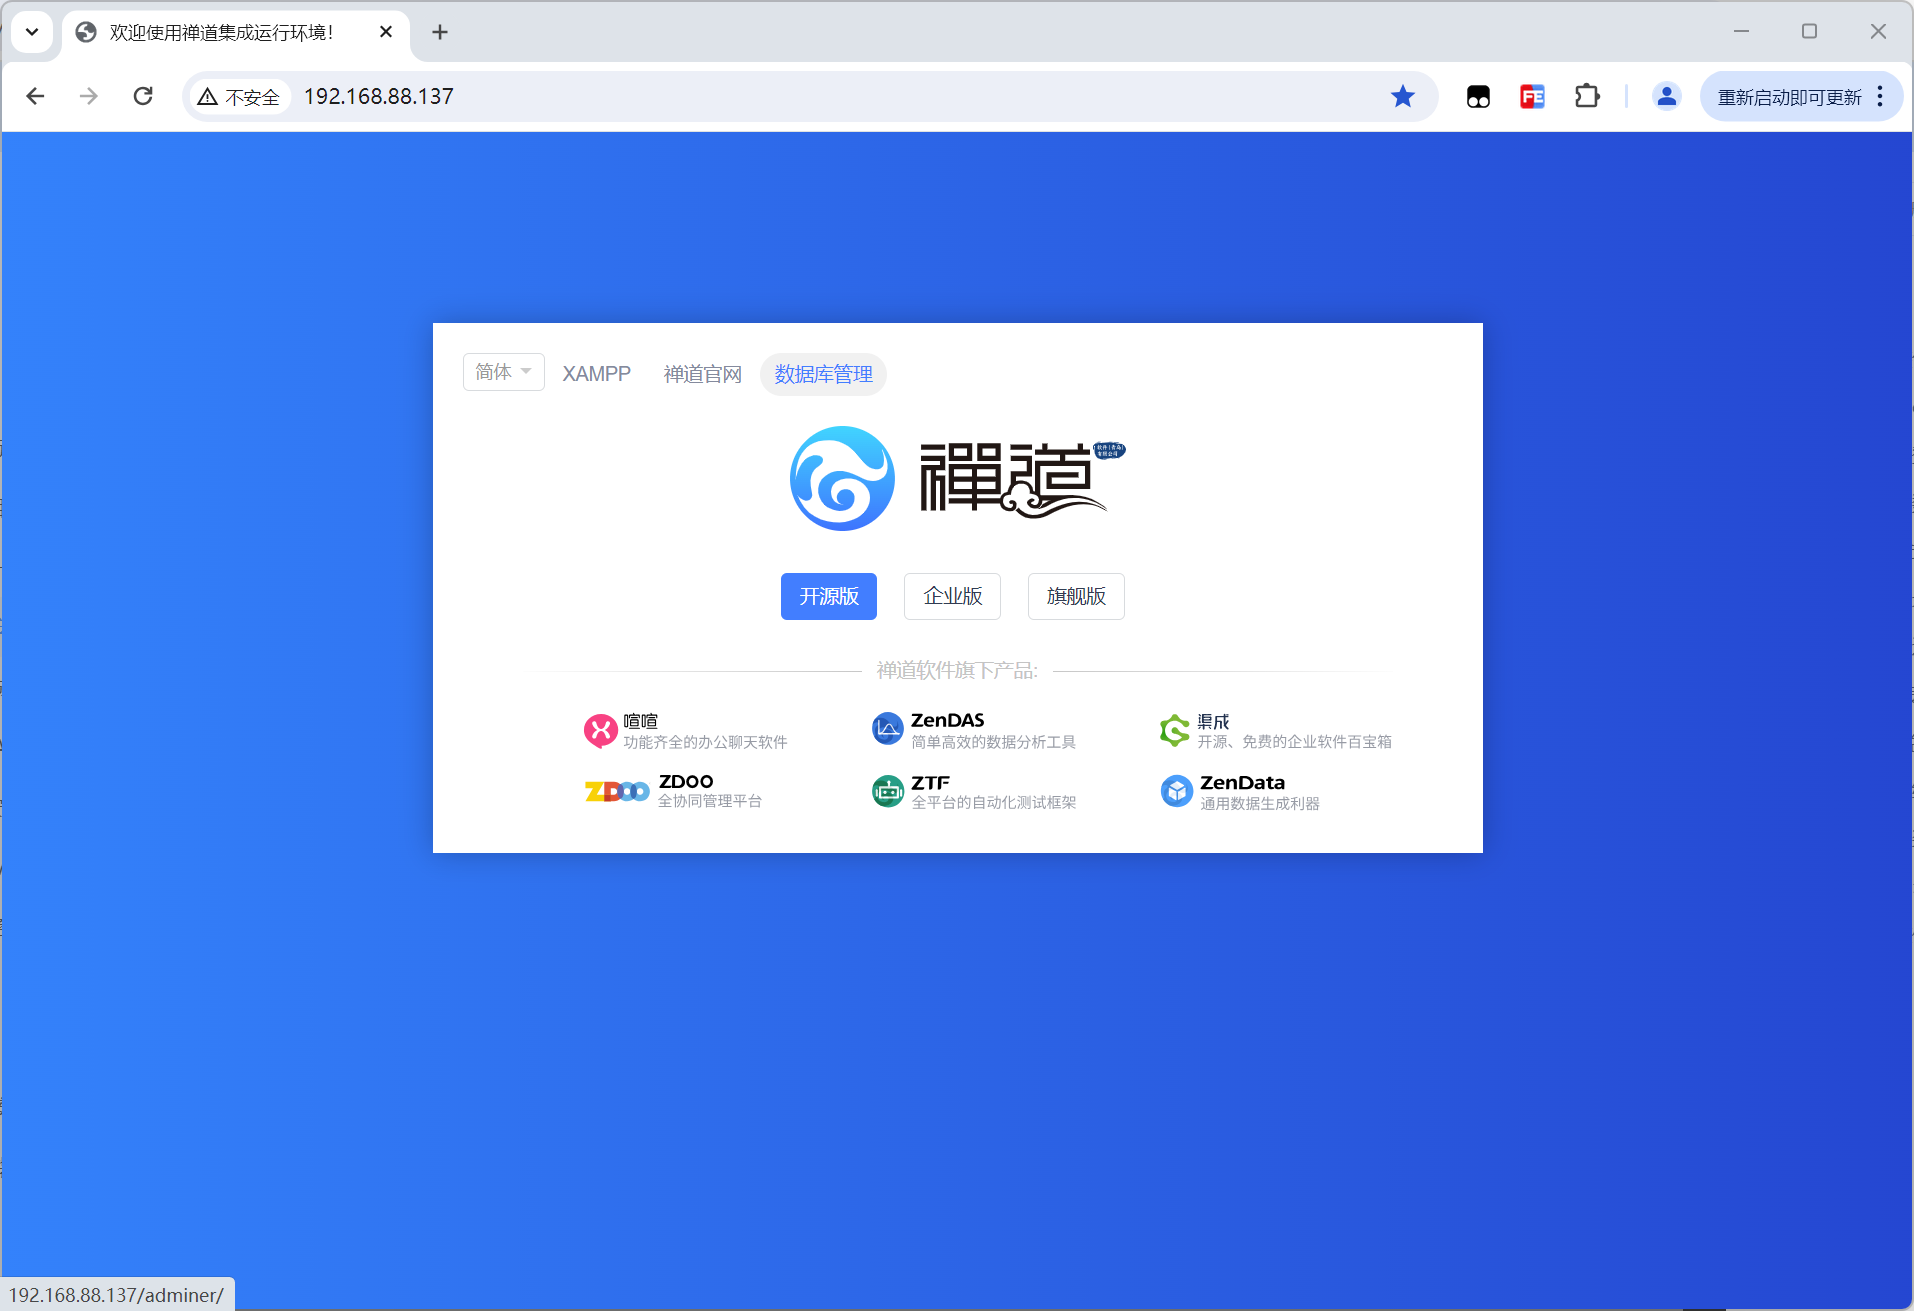Click the 功能齐全的办公聊天软件 description
Screen dimensions: 1914x1311
click(x=705, y=742)
